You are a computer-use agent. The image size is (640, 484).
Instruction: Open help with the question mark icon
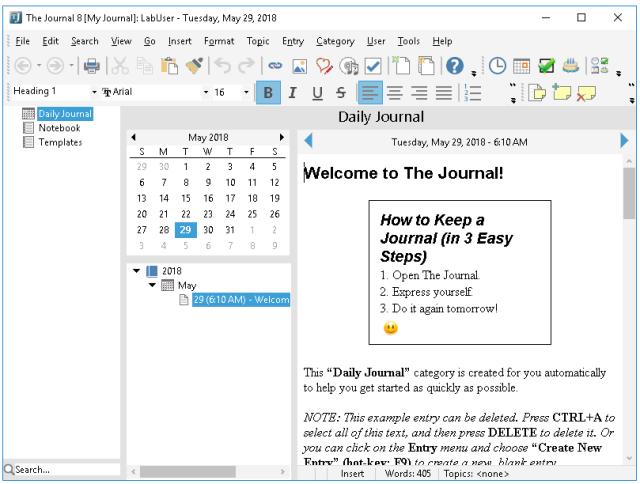point(455,66)
